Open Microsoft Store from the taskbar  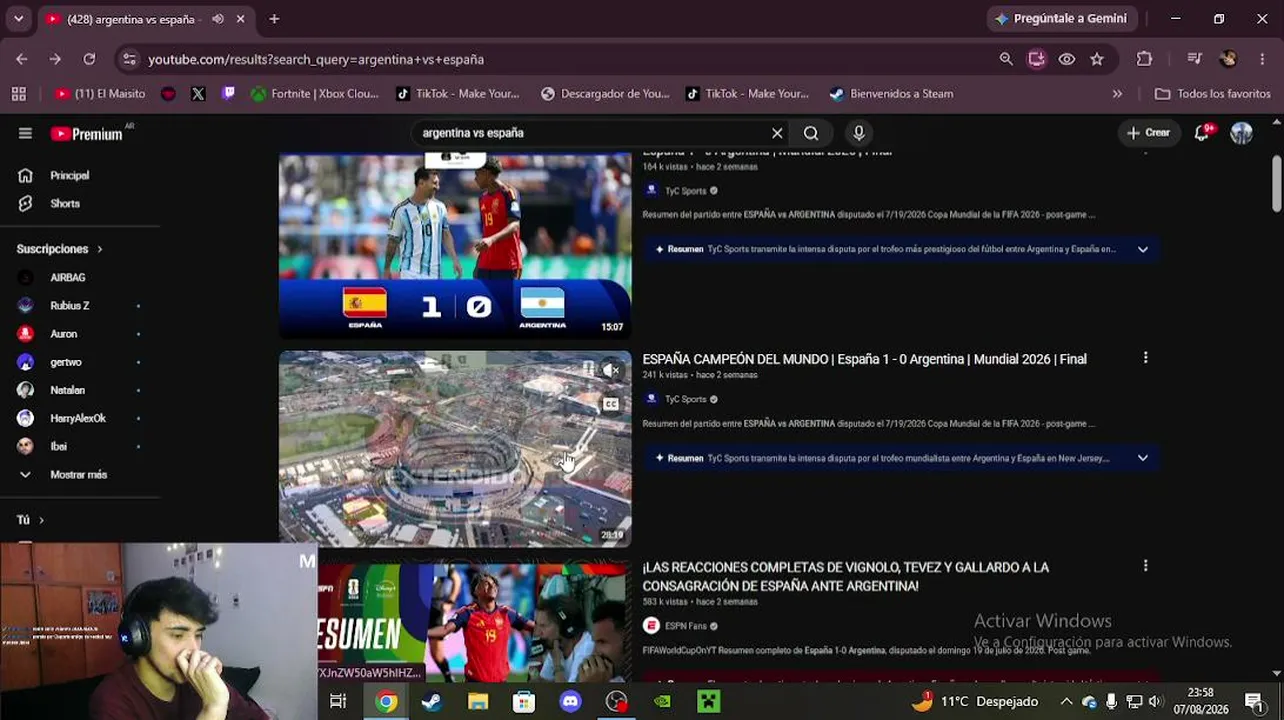(x=524, y=702)
